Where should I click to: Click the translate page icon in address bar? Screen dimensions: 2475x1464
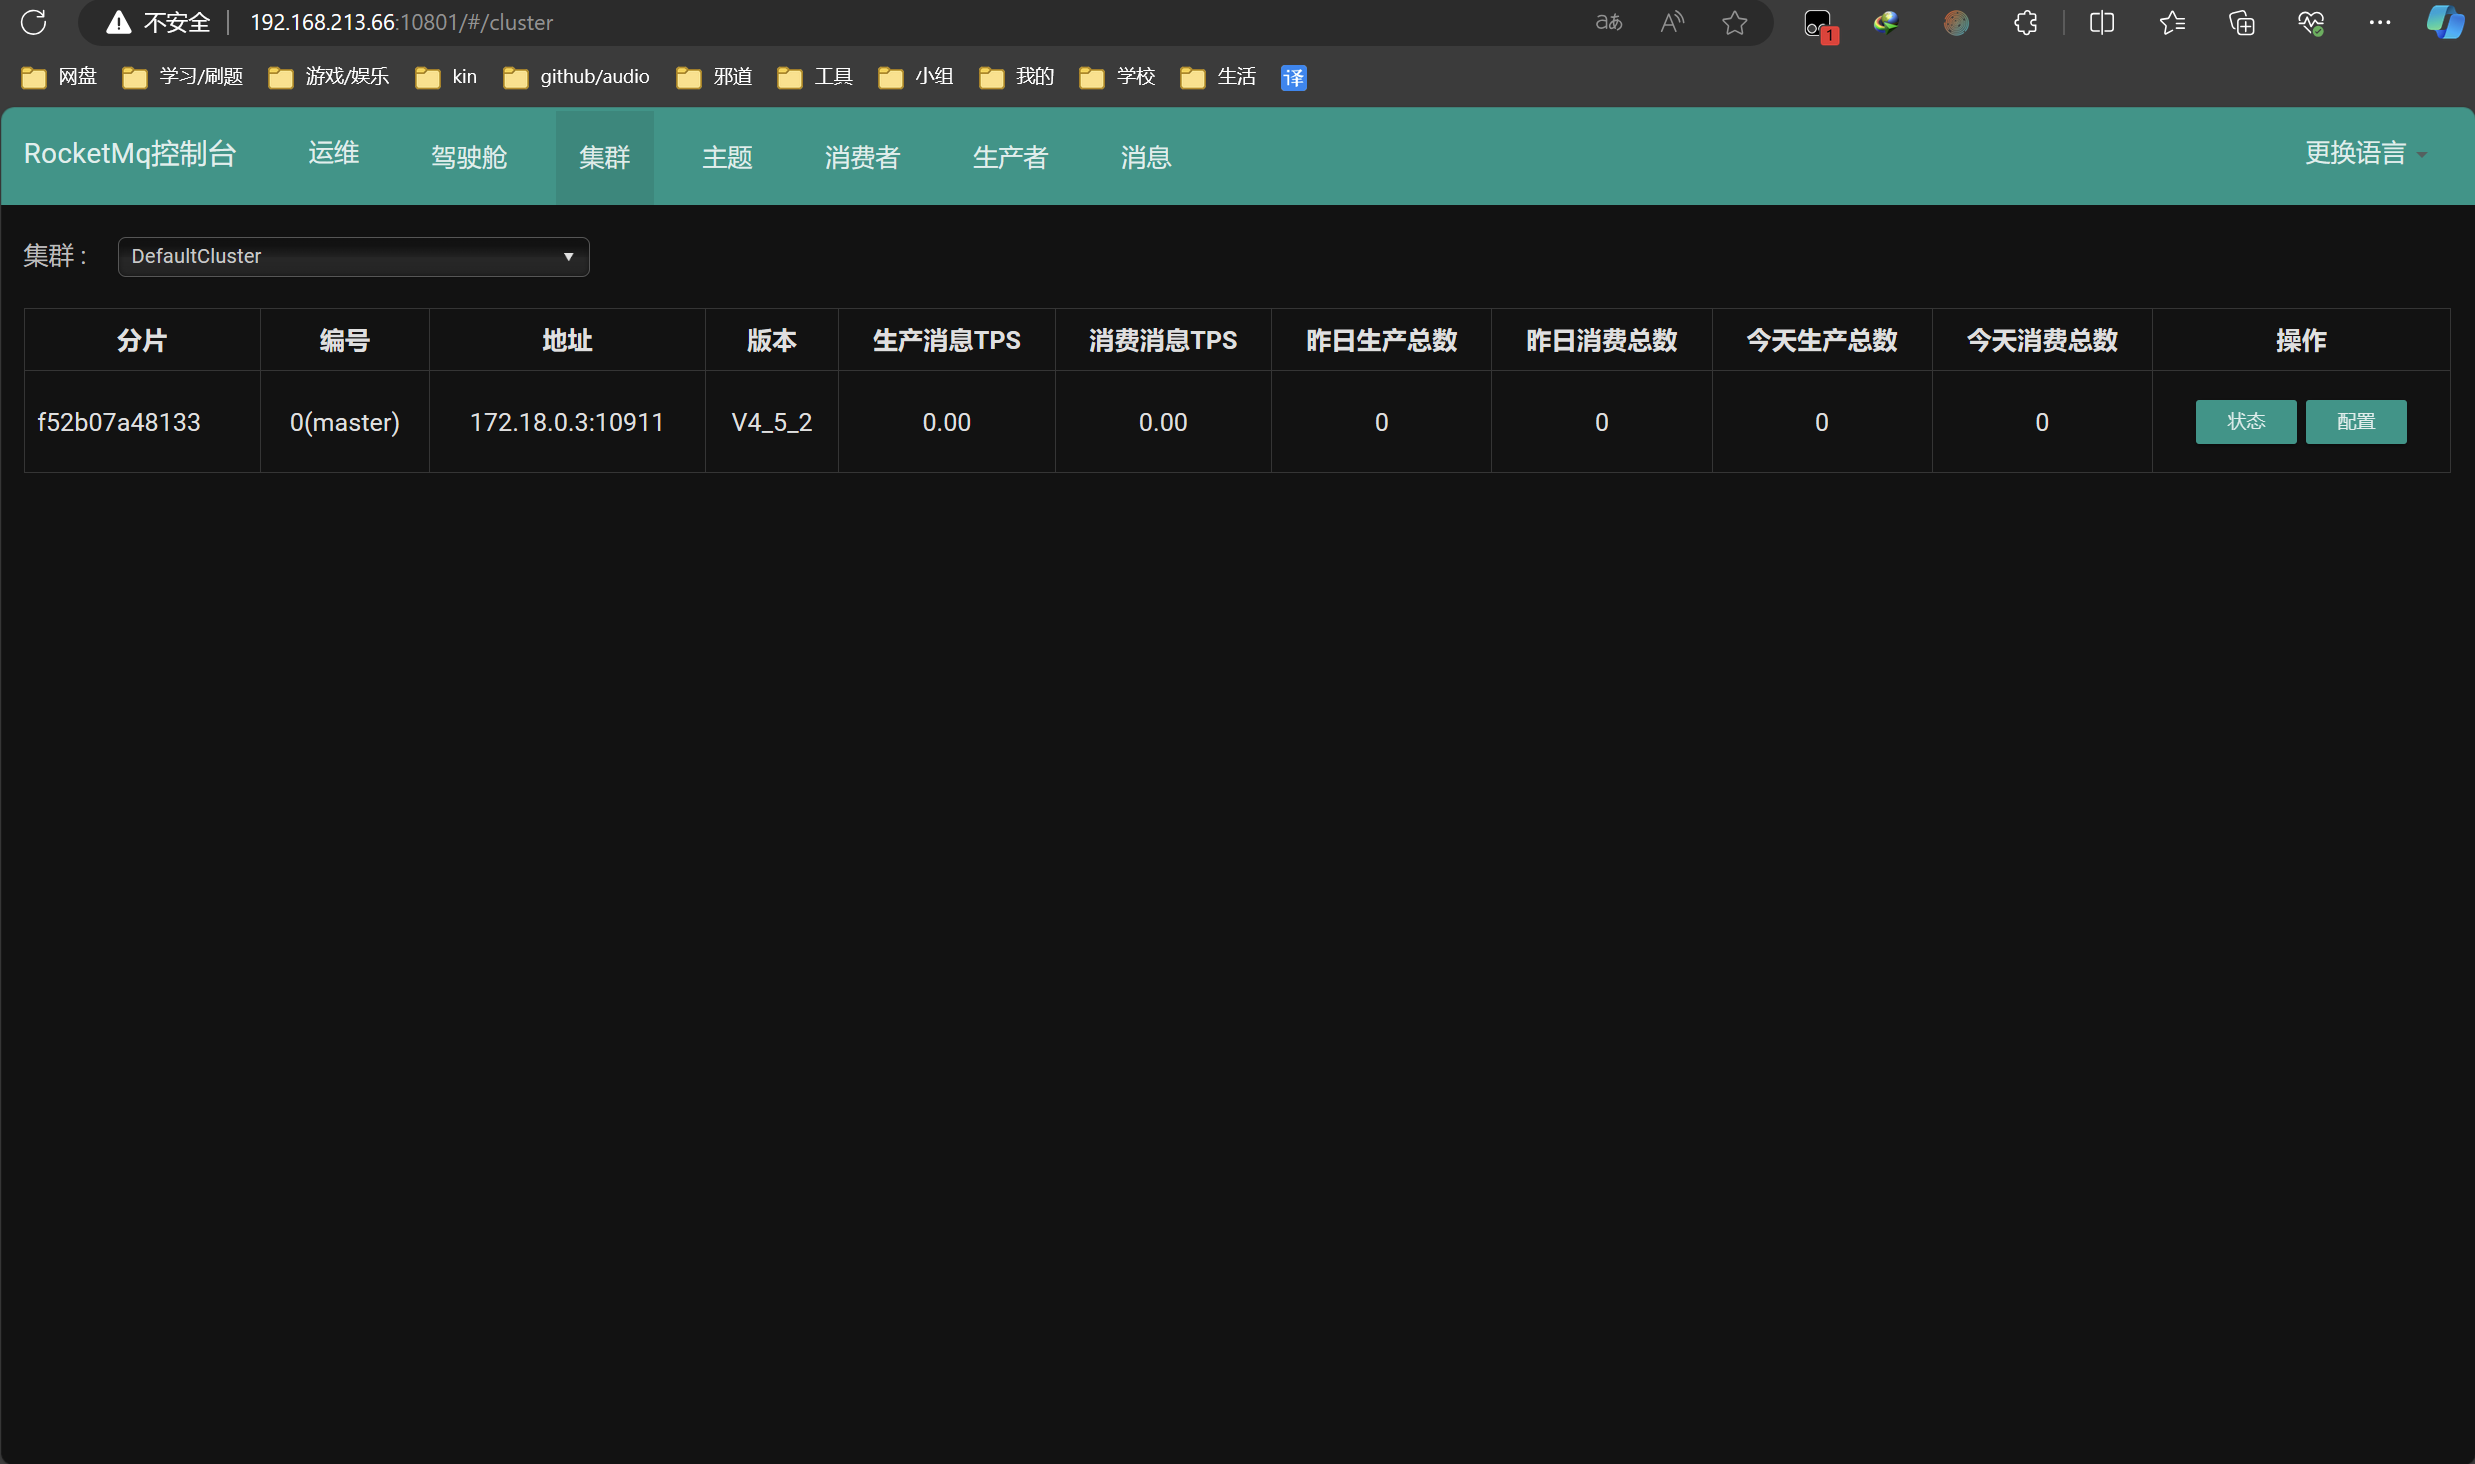pyautogui.click(x=1608, y=22)
